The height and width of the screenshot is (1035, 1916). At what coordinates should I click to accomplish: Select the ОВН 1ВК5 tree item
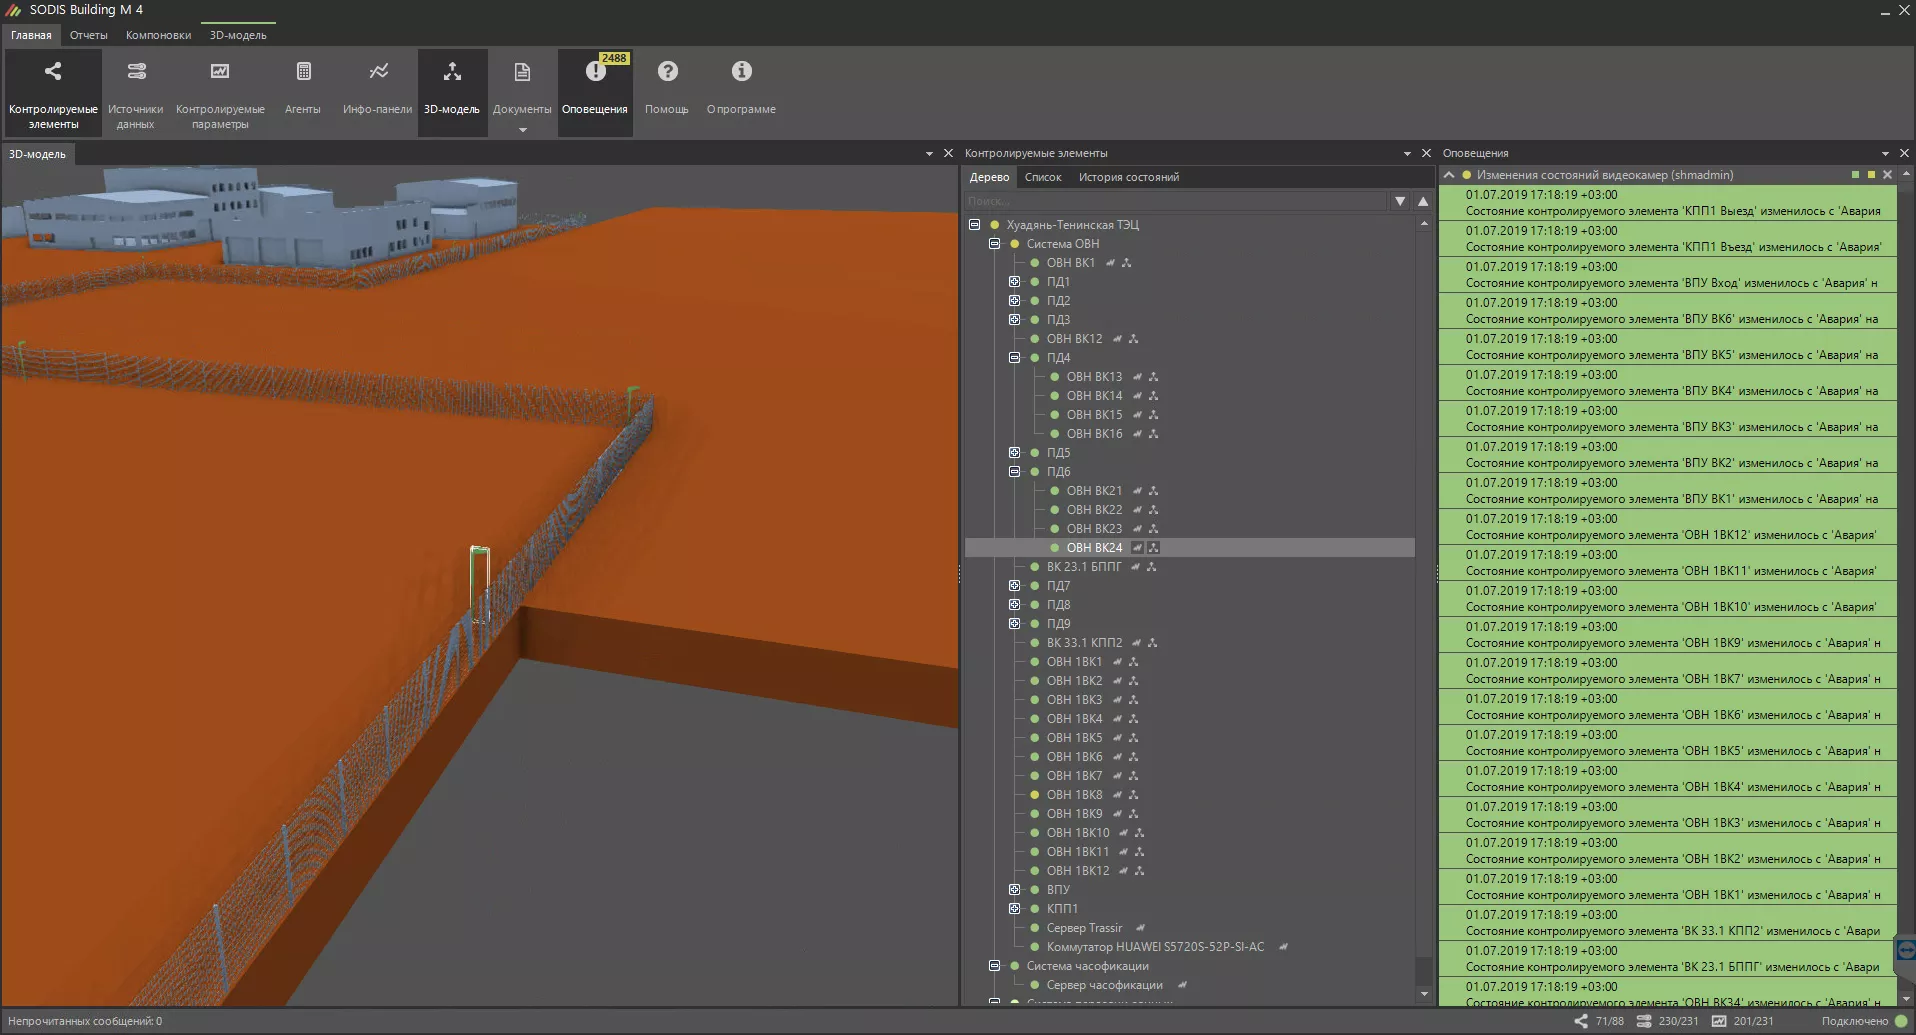tap(1074, 738)
